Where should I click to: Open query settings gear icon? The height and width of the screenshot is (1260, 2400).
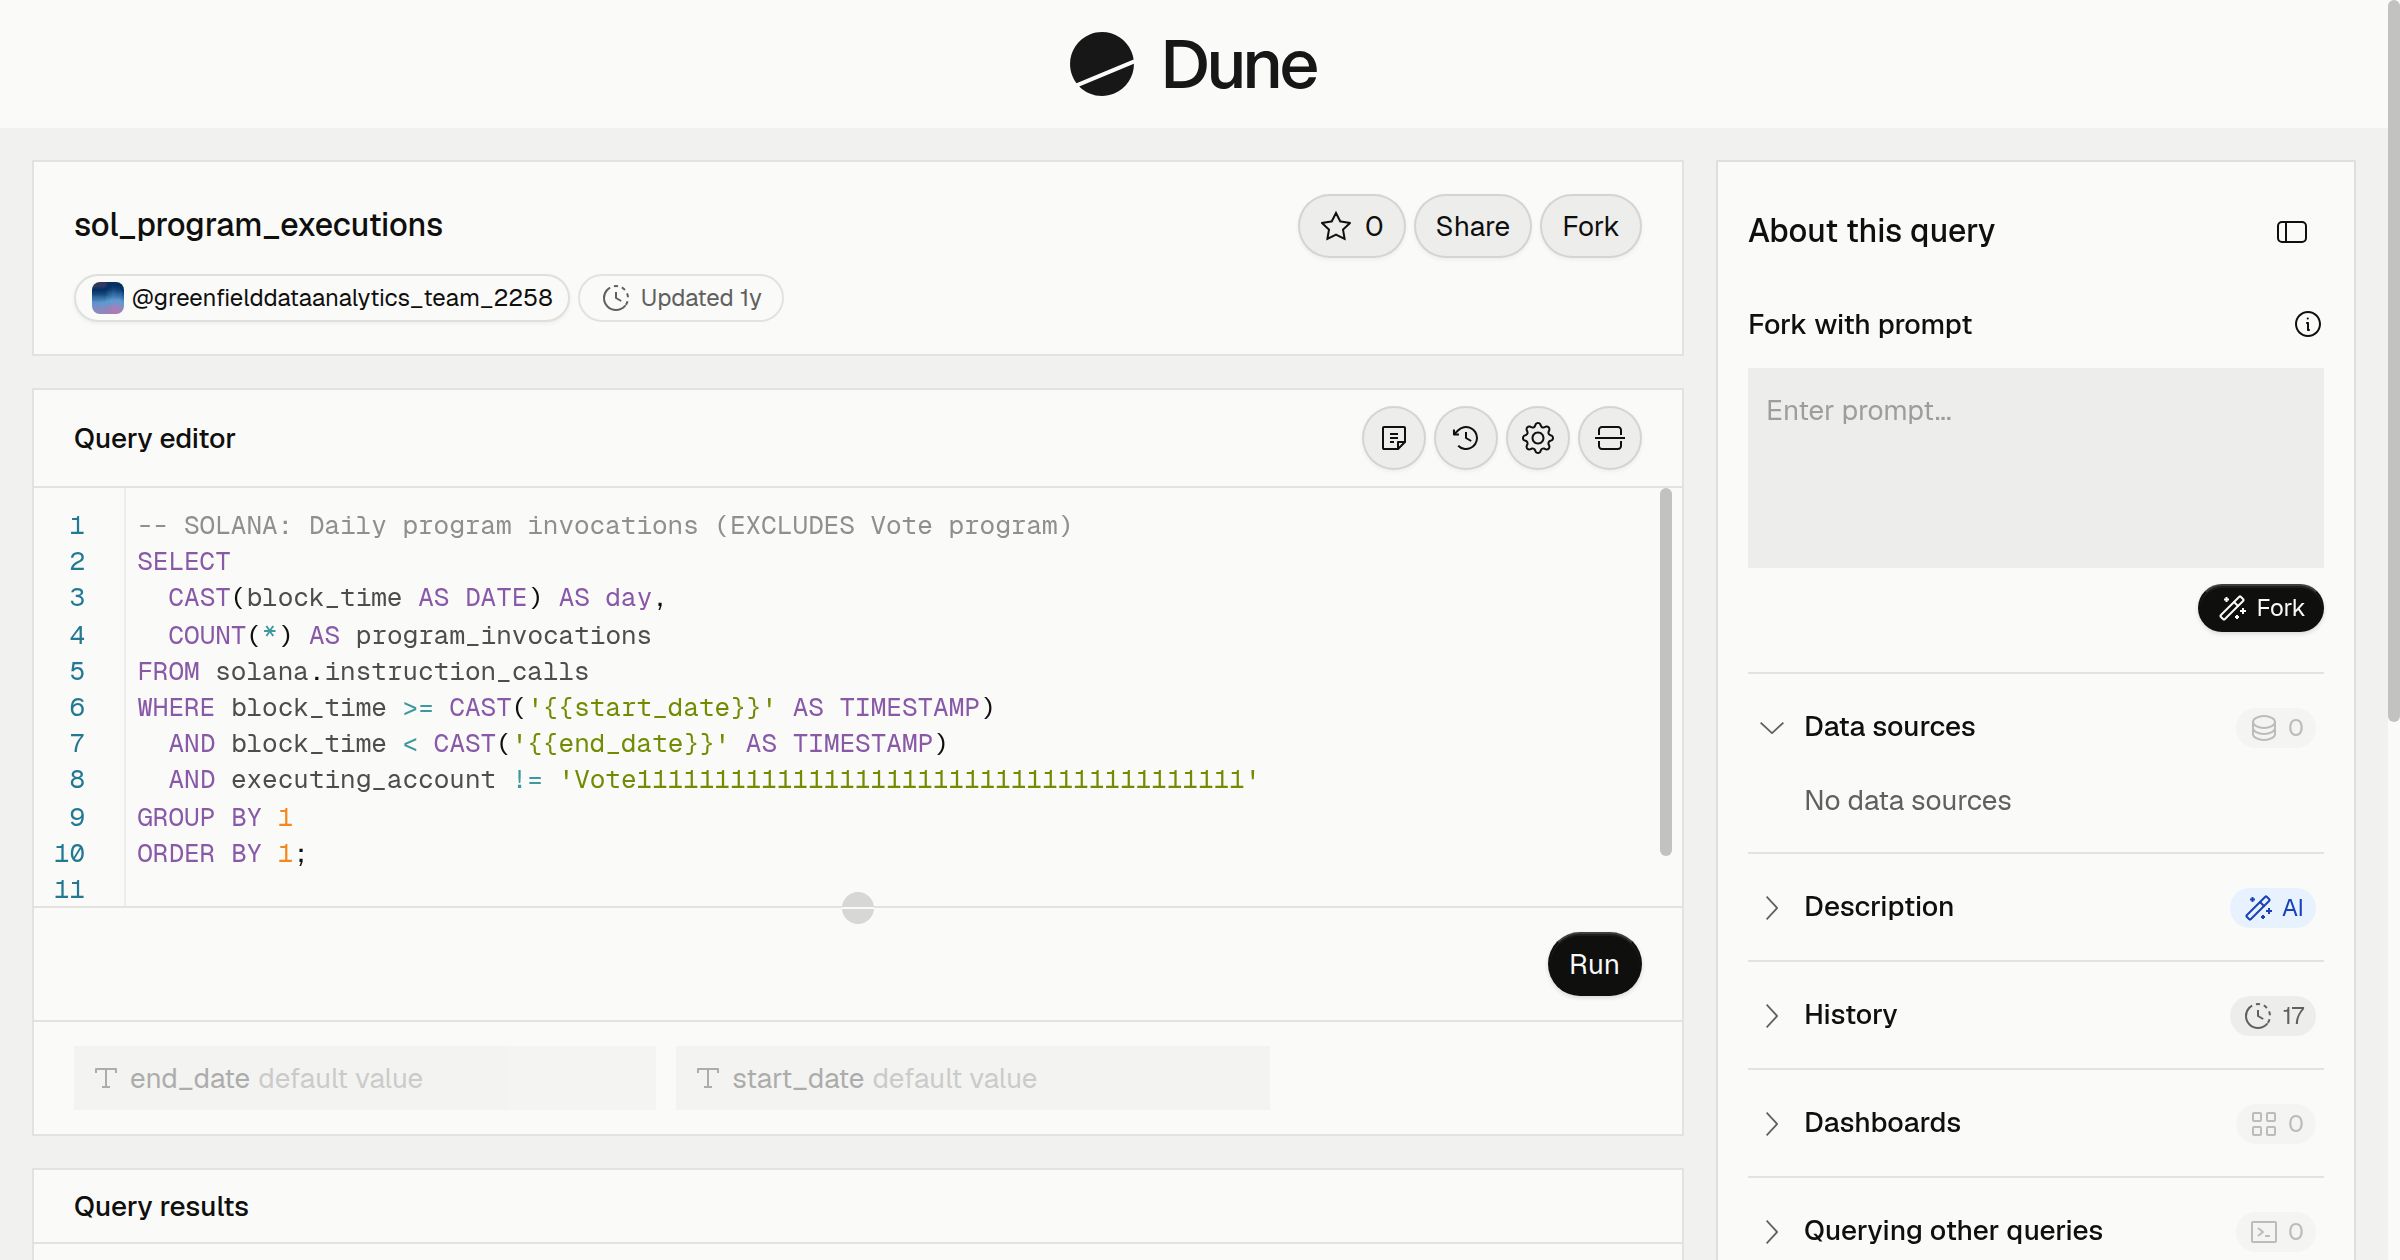tap(1537, 438)
